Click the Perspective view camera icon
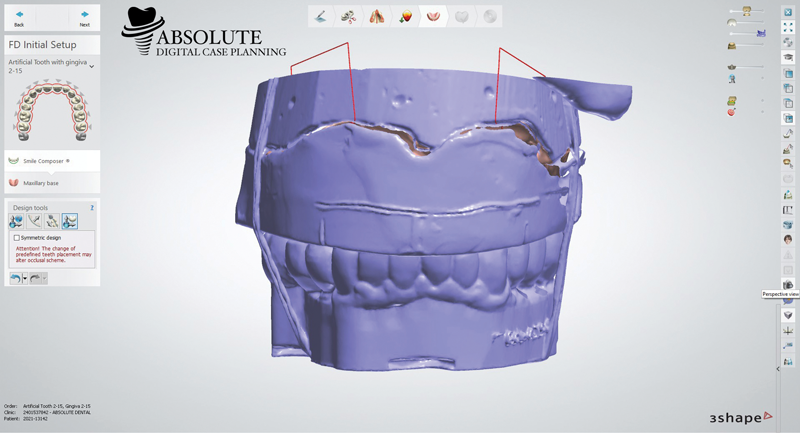Screen dimensions: 800x433 788,284
